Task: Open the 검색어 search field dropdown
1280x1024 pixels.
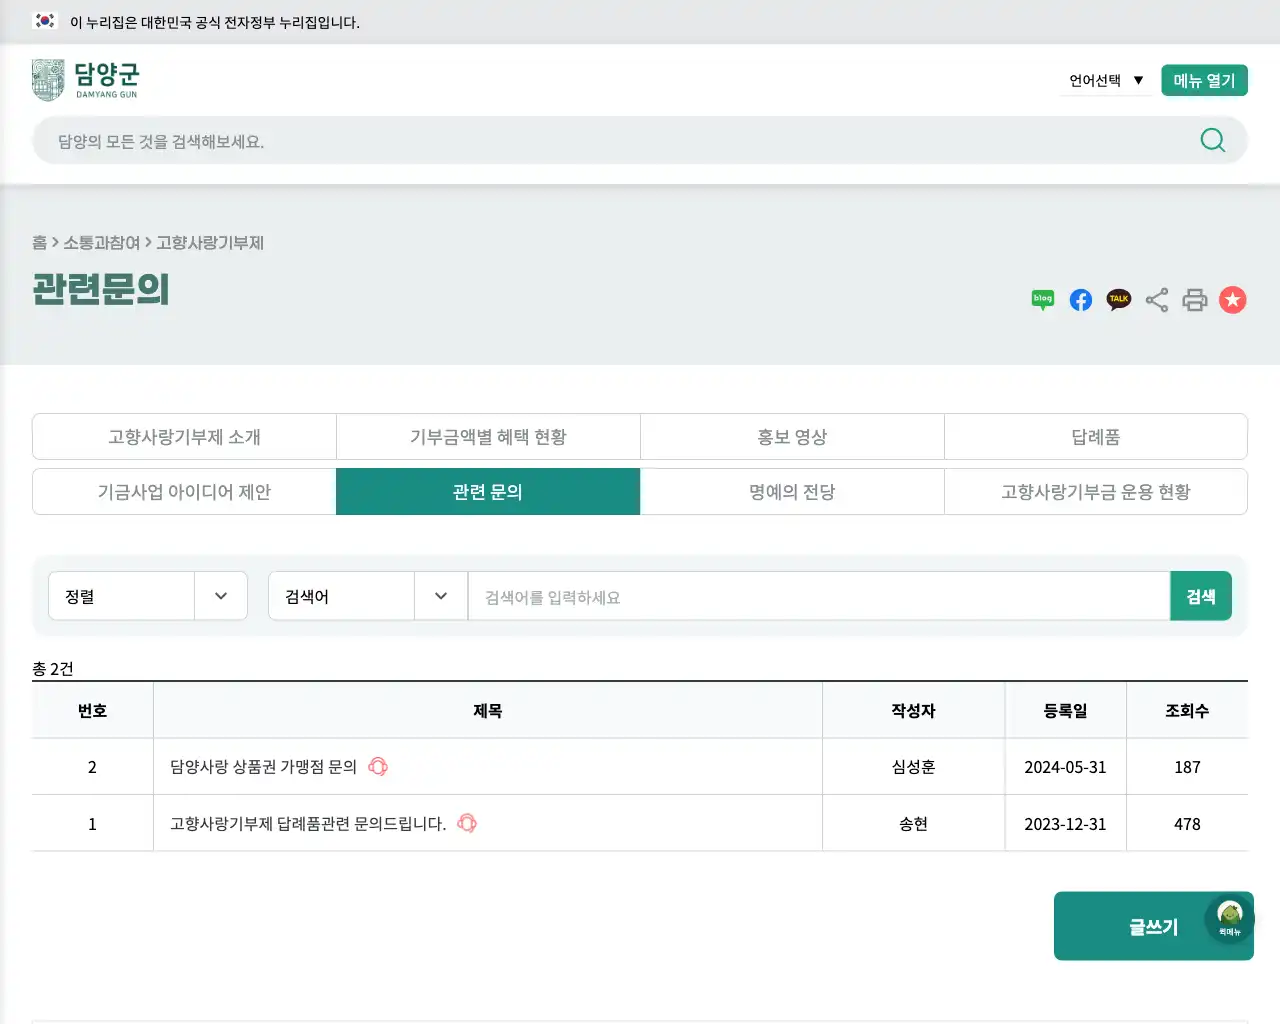Action: (x=368, y=595)
